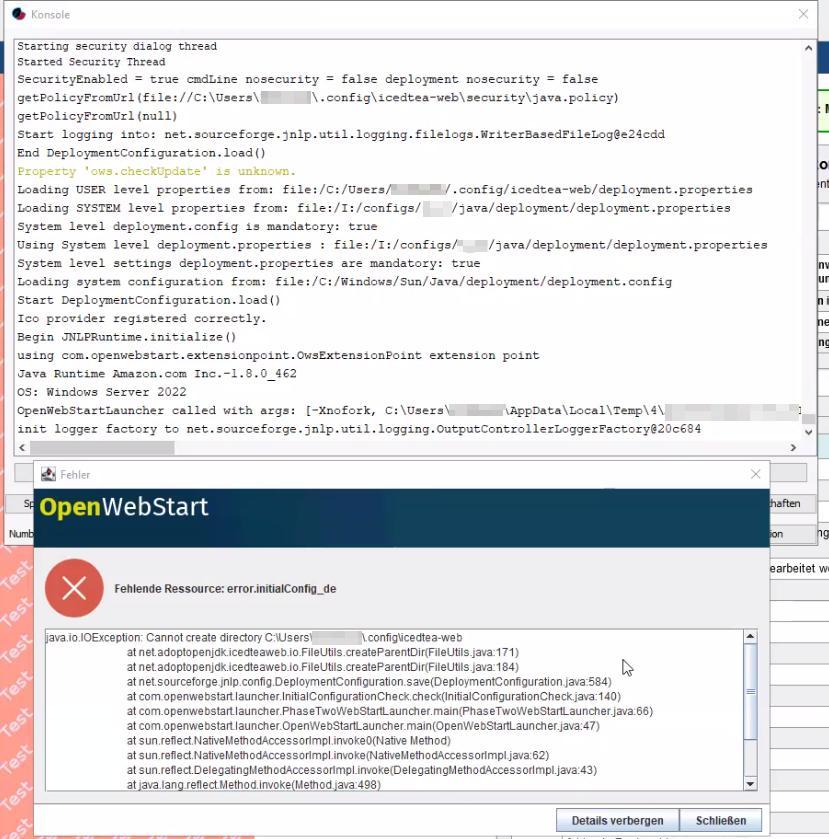Click the 'Java Runtime Amazon.com Inc.' line
This screenshot has width=829, height=839.
coord(157,373)
